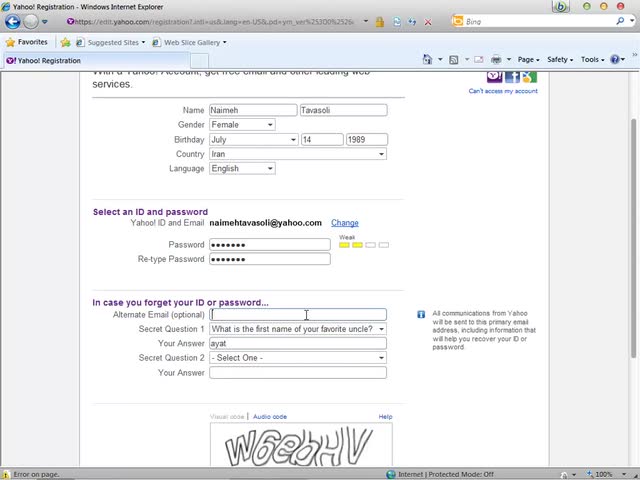Screen dimensions: 640x480
Task: Click the first answer field containing ayat
Action: click(298, 343)
